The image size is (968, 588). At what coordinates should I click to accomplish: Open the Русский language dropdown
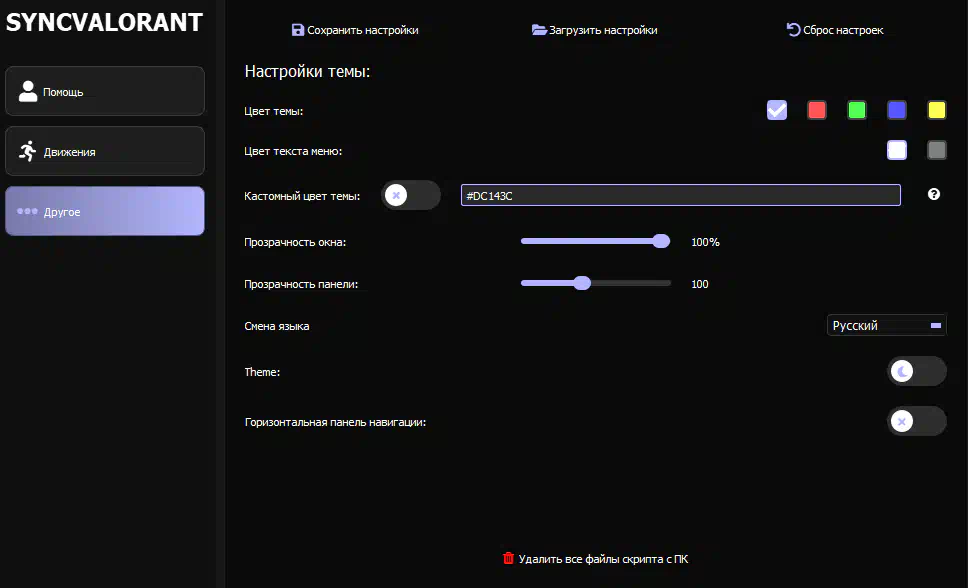pyautogui.click(x=886, y=325)
